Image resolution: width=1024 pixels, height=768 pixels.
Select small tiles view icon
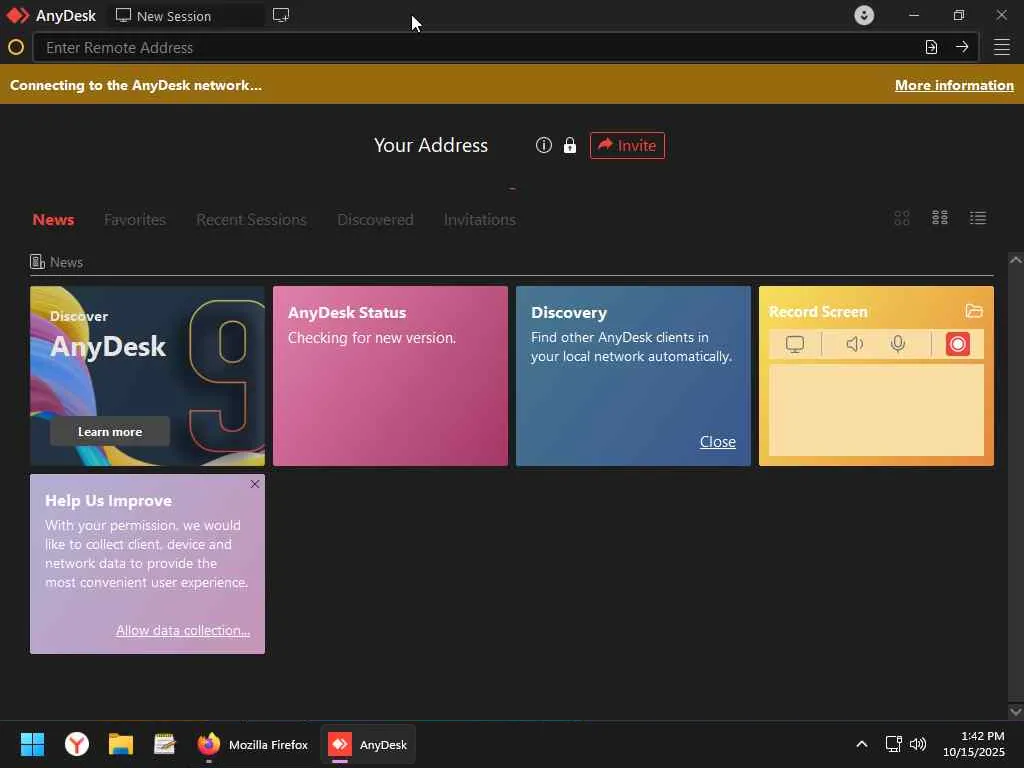940,217
